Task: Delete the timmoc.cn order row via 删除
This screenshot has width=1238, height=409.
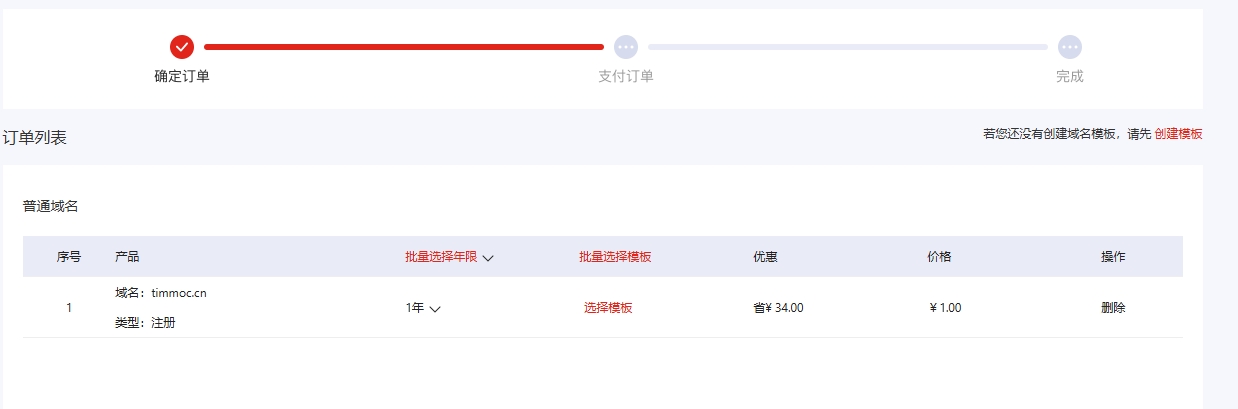Action: (1113, 308)
